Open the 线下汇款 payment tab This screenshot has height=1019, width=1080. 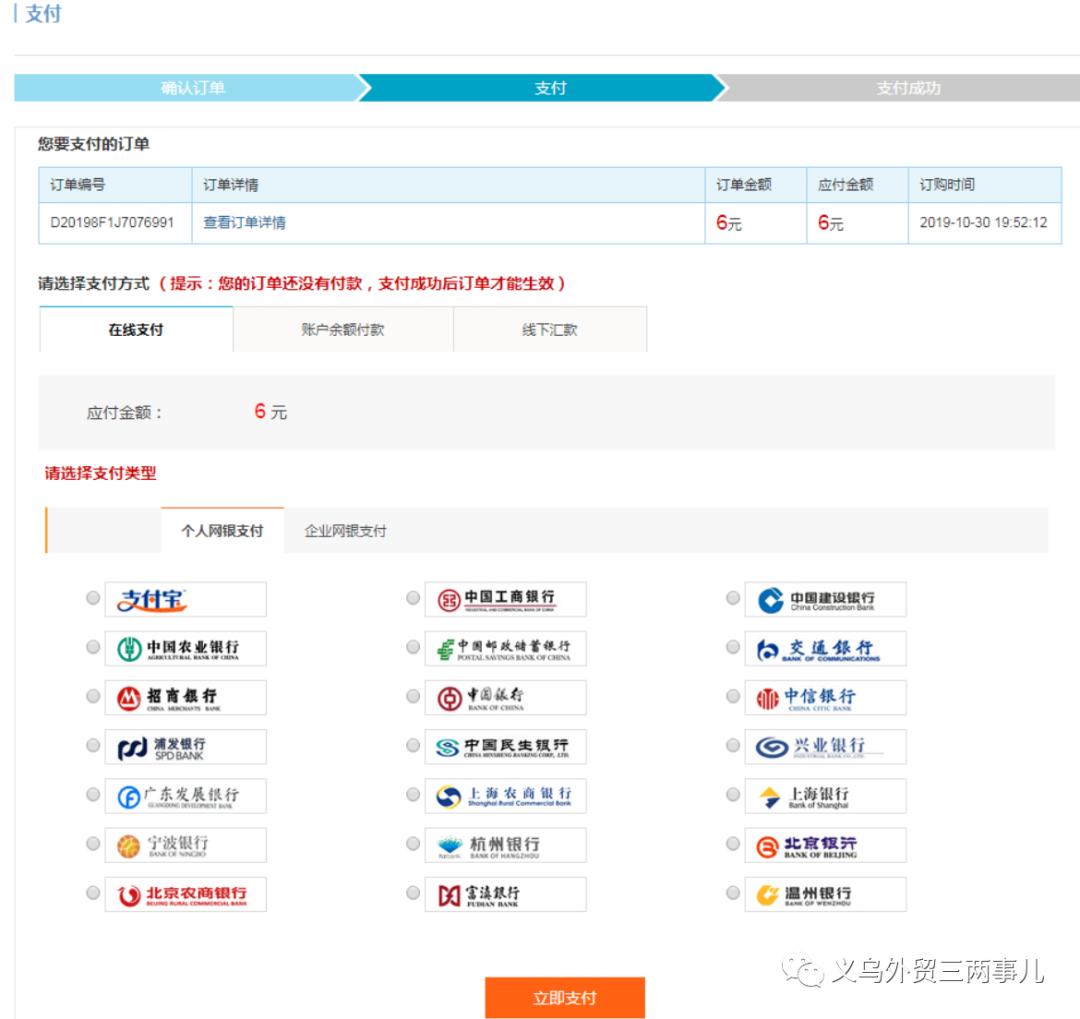(551, 329)
